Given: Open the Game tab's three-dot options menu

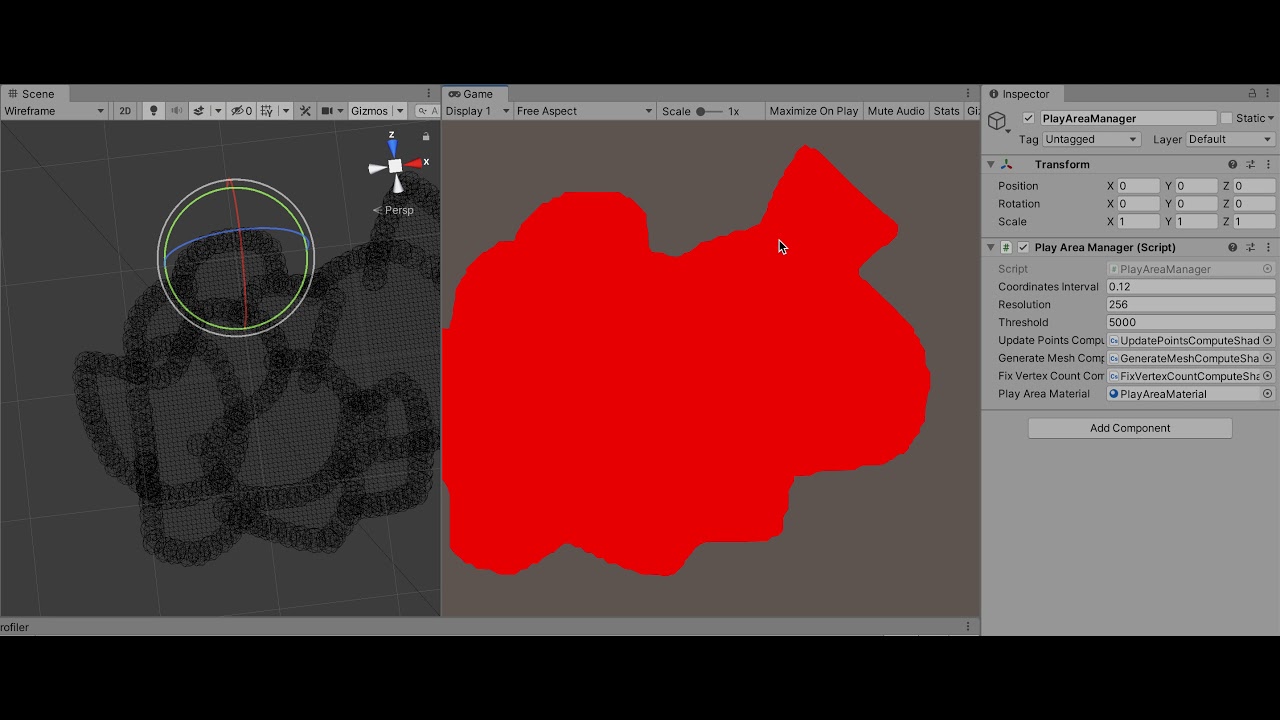Looking at the screenshot, I should click(x=968, y=93).
